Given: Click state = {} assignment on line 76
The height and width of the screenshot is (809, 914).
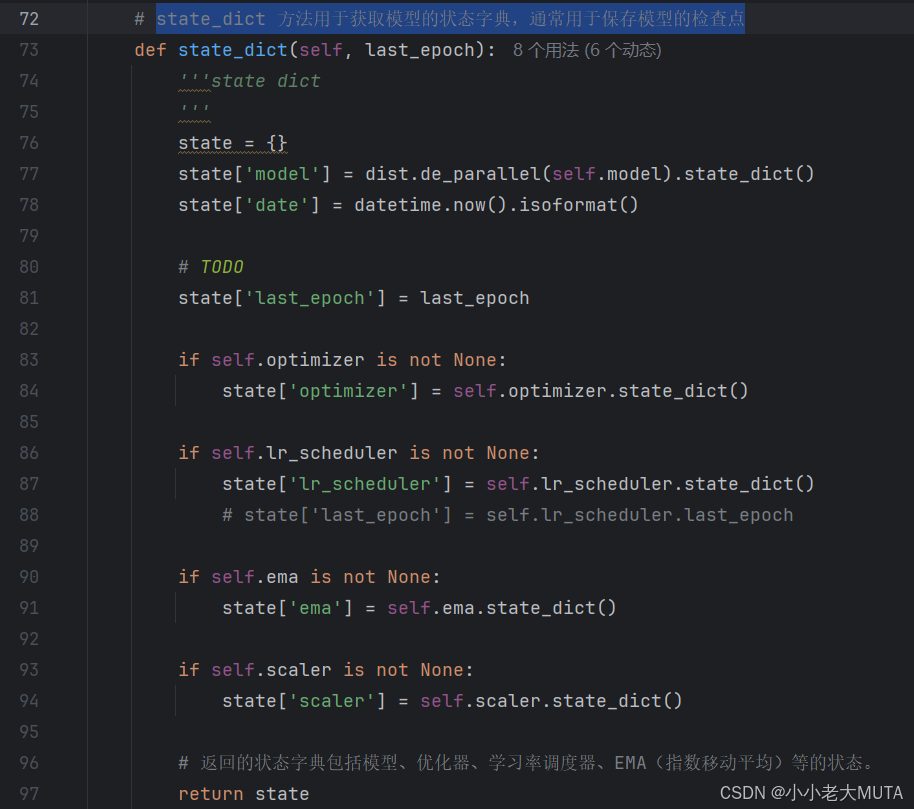Looking at the screenshot, I should pyautogui.click(x=231, y=142).
